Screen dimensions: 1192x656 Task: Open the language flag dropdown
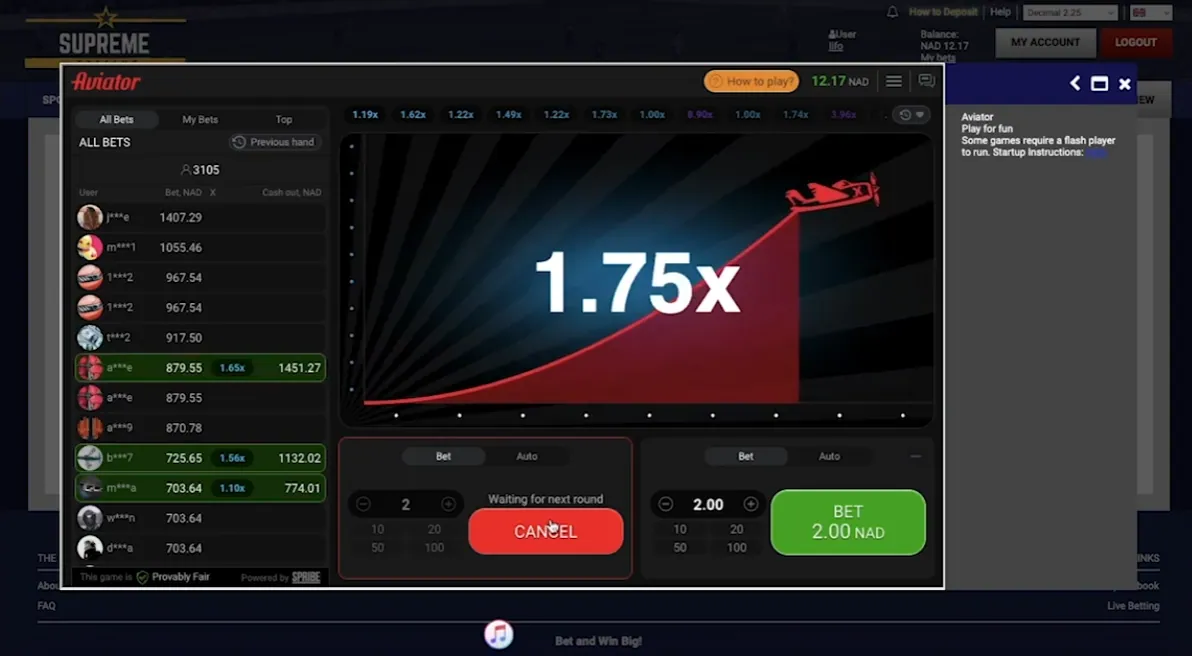click(x=1150, y=12)
